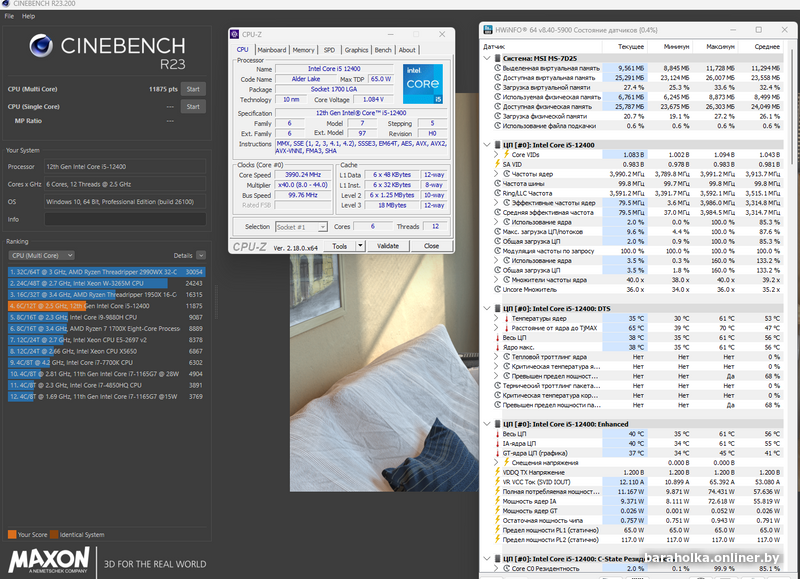800x579 pixels.
Task: Open the CPU (Multi Core) ranking dropdown
Action: (x=42, y=256)
